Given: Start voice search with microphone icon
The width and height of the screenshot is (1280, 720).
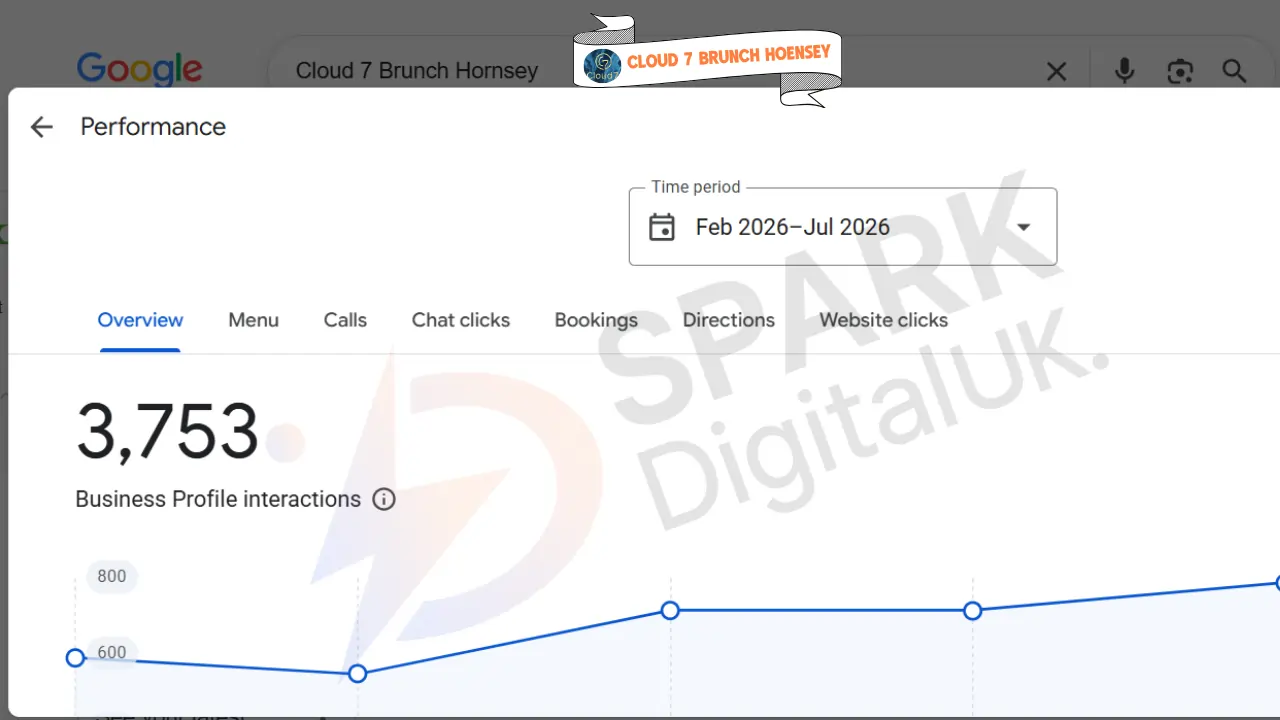Looking at the screenshot, I should click(1125, 71).
